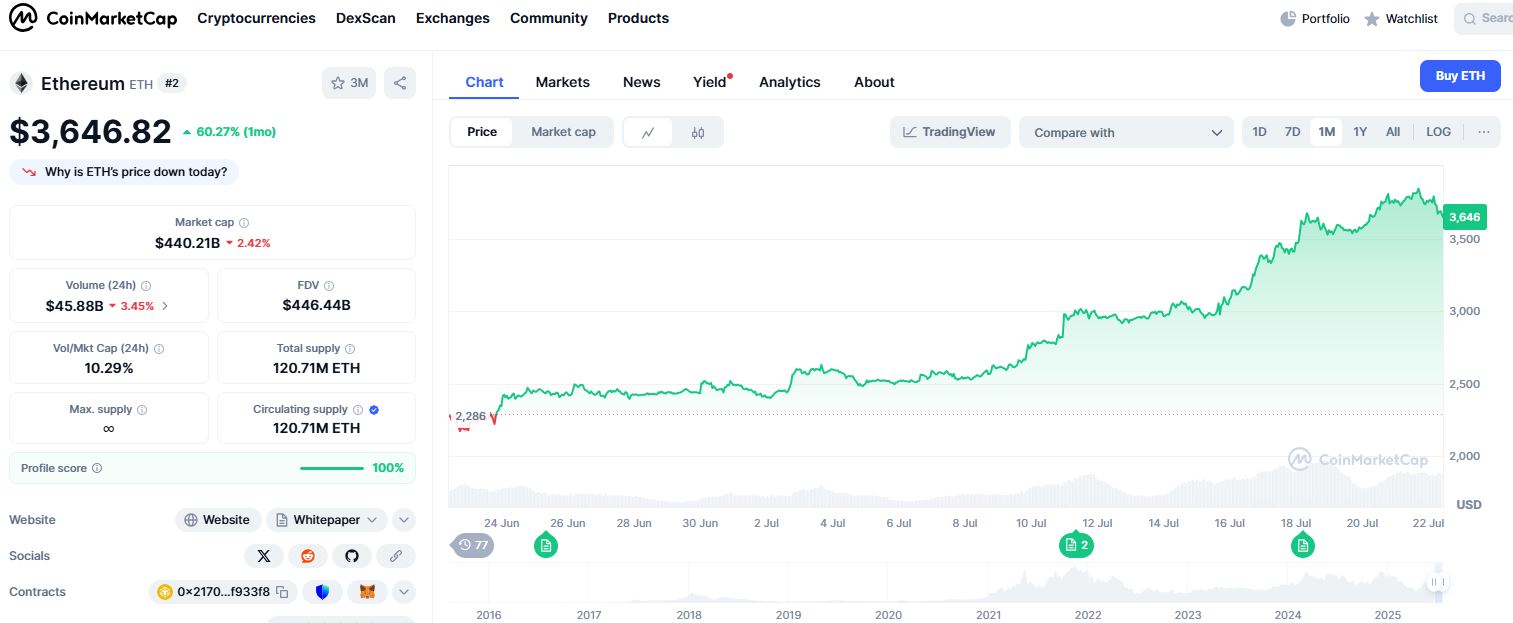Image resolution: width=1513 pixels, height=623 pixels.
Task: Add Ethereum to watchlist via 3M star
Action: click(x=349, y=83)
